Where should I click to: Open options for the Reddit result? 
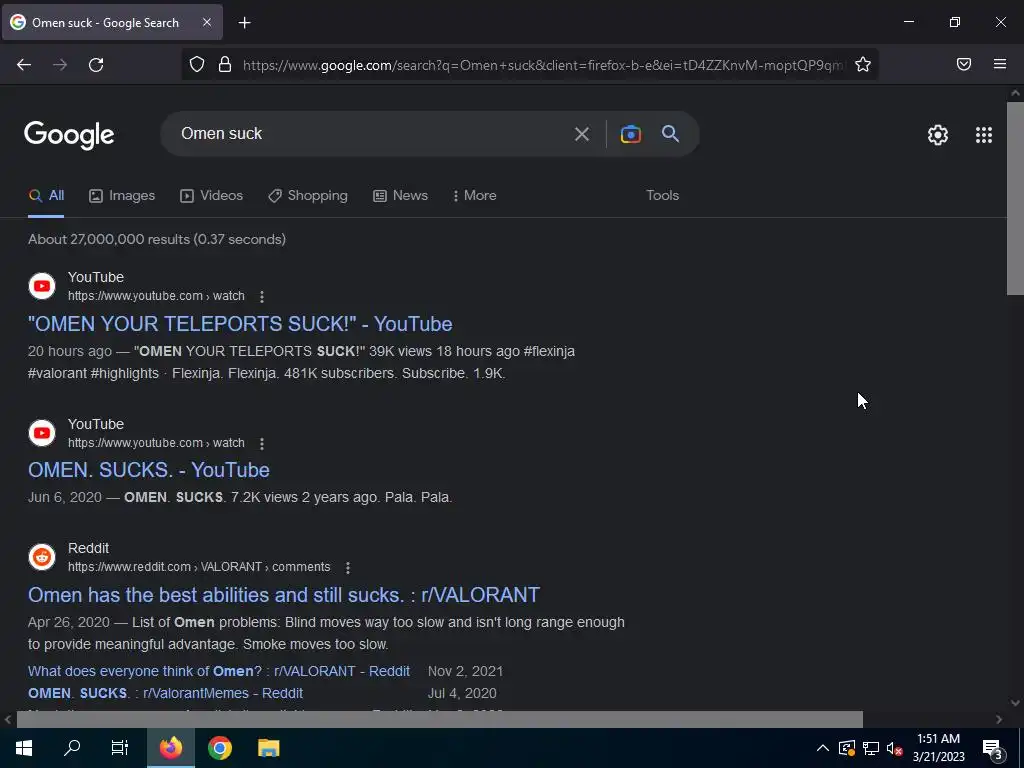coord(348,568)
